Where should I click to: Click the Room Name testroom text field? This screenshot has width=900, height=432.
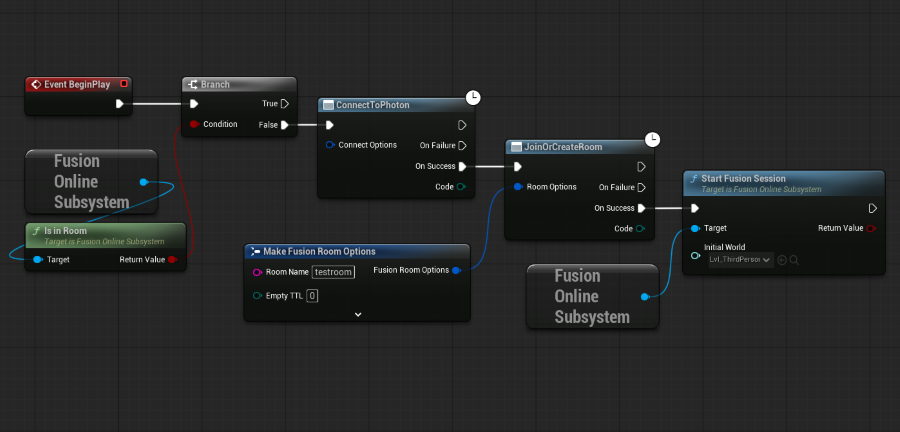[x=333, y=272]
